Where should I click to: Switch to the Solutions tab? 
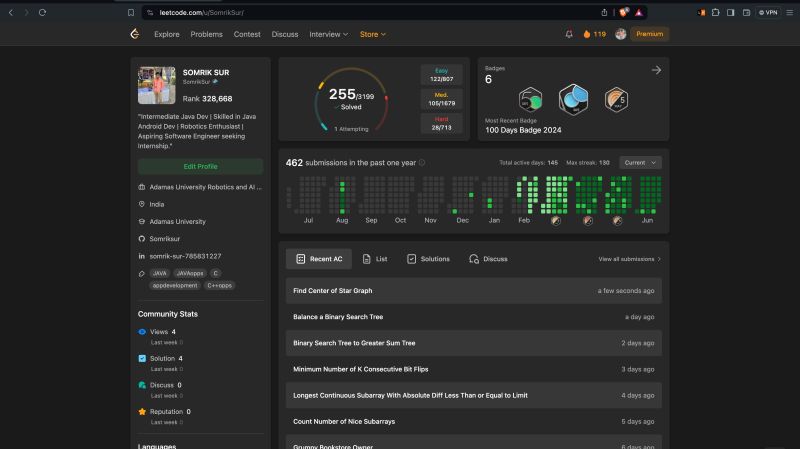428,259
